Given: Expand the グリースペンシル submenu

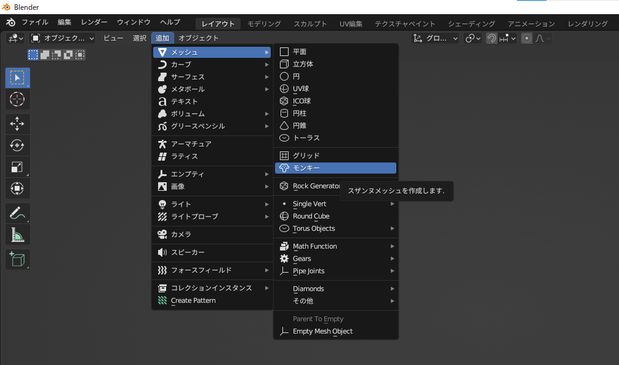Looking at the screenshot, I should click(x=212, y=126).
